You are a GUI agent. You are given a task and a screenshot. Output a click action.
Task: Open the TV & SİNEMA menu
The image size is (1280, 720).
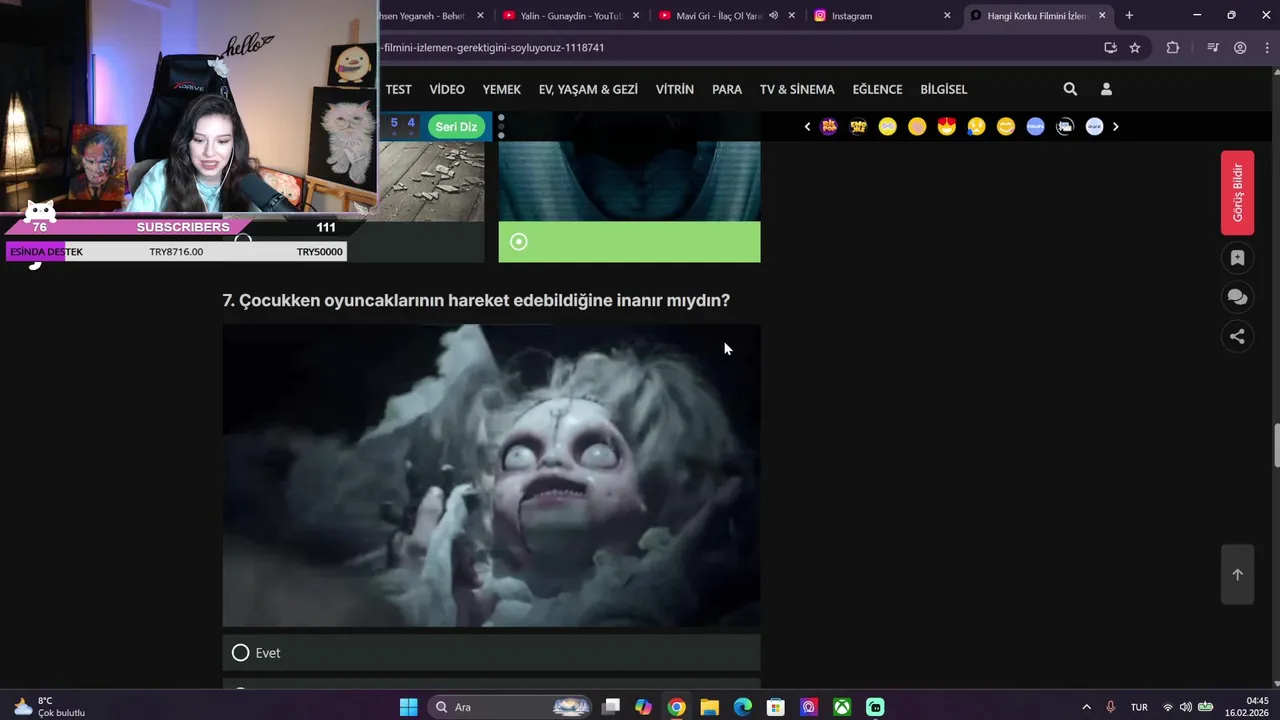(x=797, y=89)
